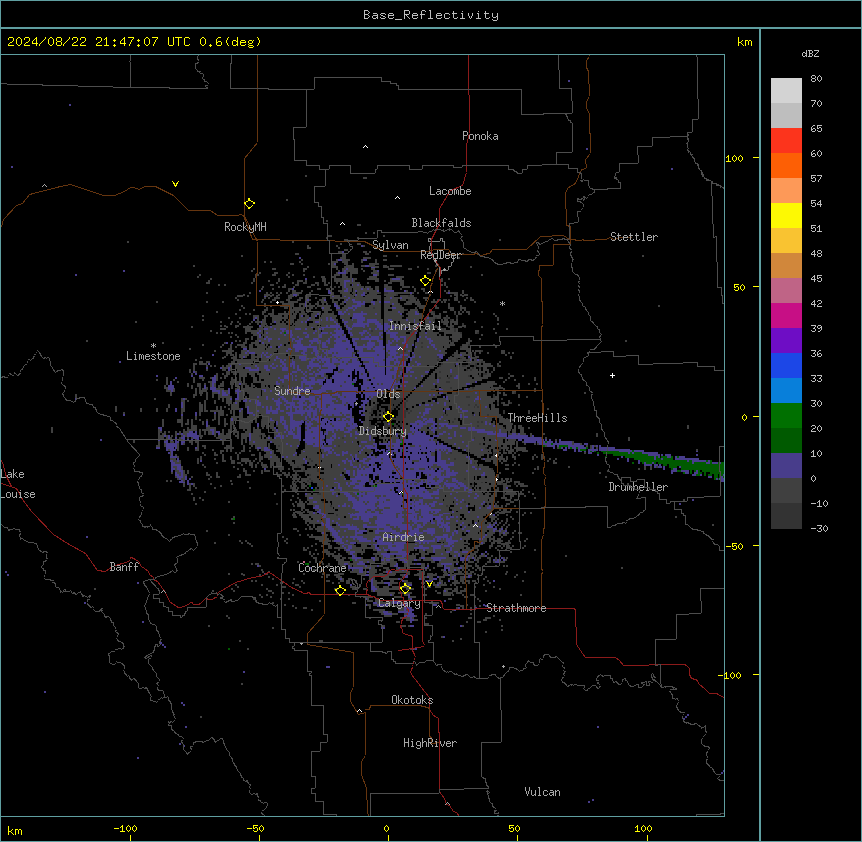Click the Lacombe city label
The width and height of the screenshot is (862, 842).
(450, 191)
